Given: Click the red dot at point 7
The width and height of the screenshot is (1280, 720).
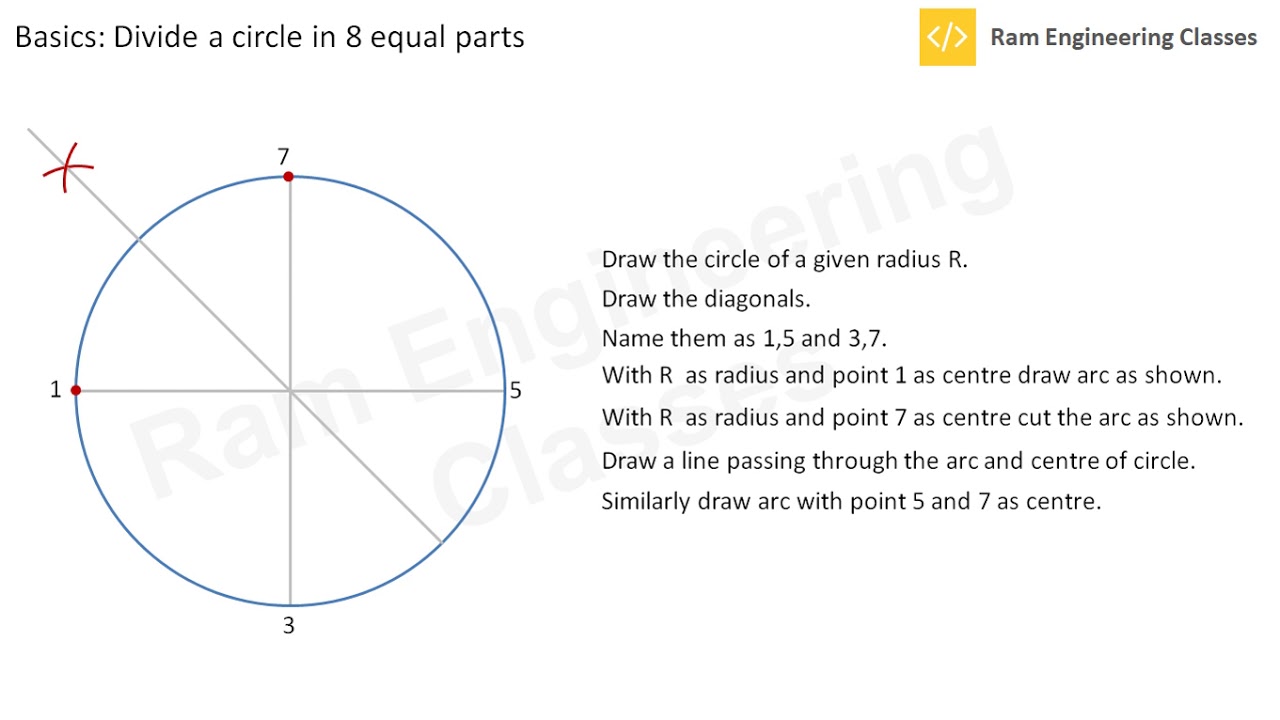Looking at the screenshot, I should click(x=288, y=177).
